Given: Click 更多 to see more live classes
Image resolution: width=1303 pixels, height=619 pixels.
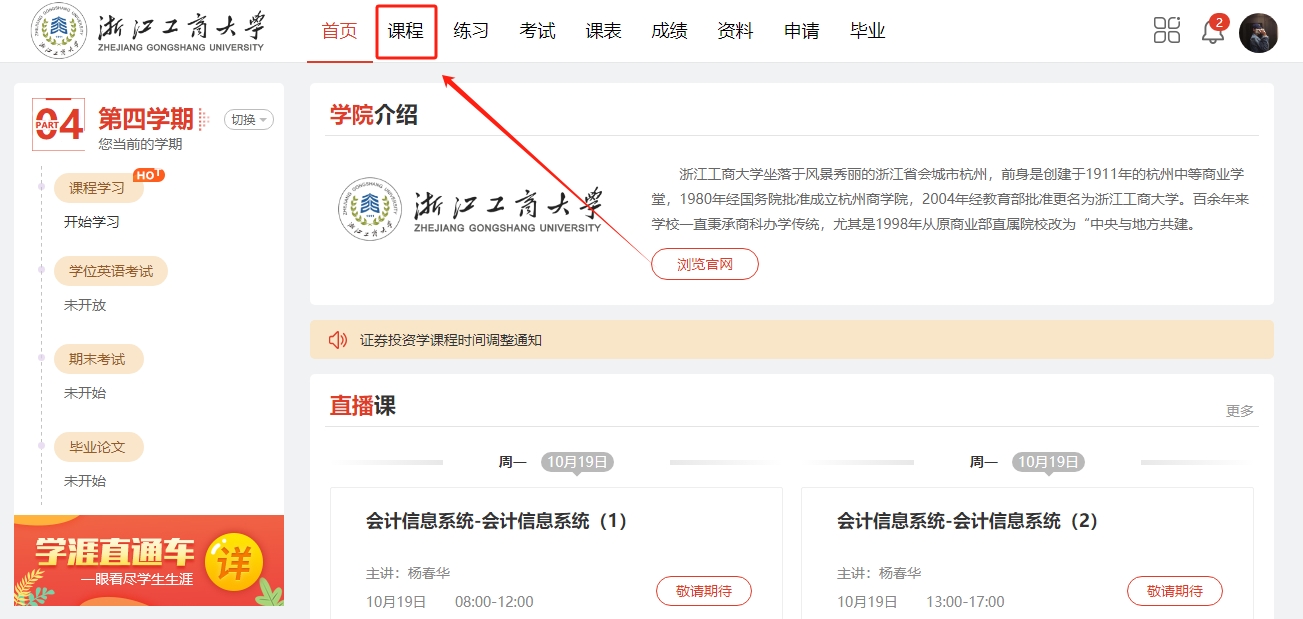Looking at the screenshot, I should [x=1239, y=411].
